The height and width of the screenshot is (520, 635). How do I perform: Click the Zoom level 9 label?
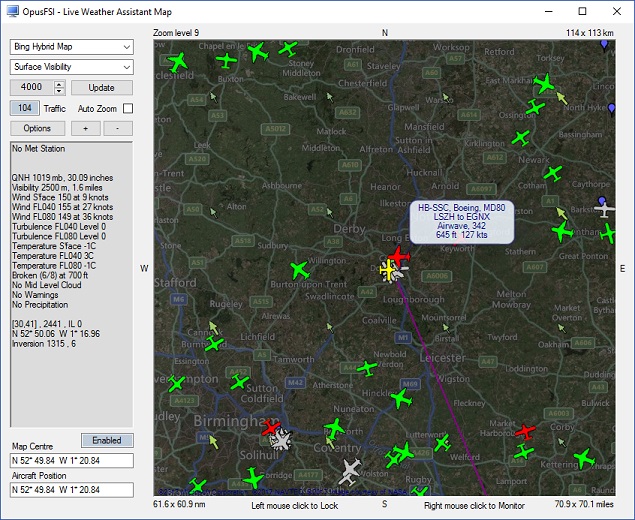click(x=176, y=33)
